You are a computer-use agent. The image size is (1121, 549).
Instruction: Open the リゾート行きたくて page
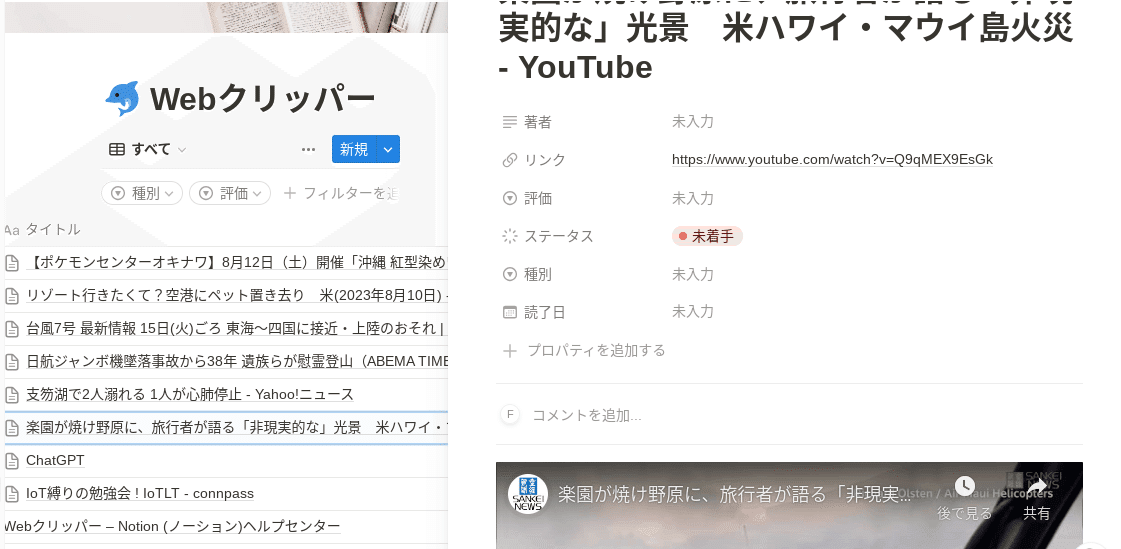coord(237,295)
